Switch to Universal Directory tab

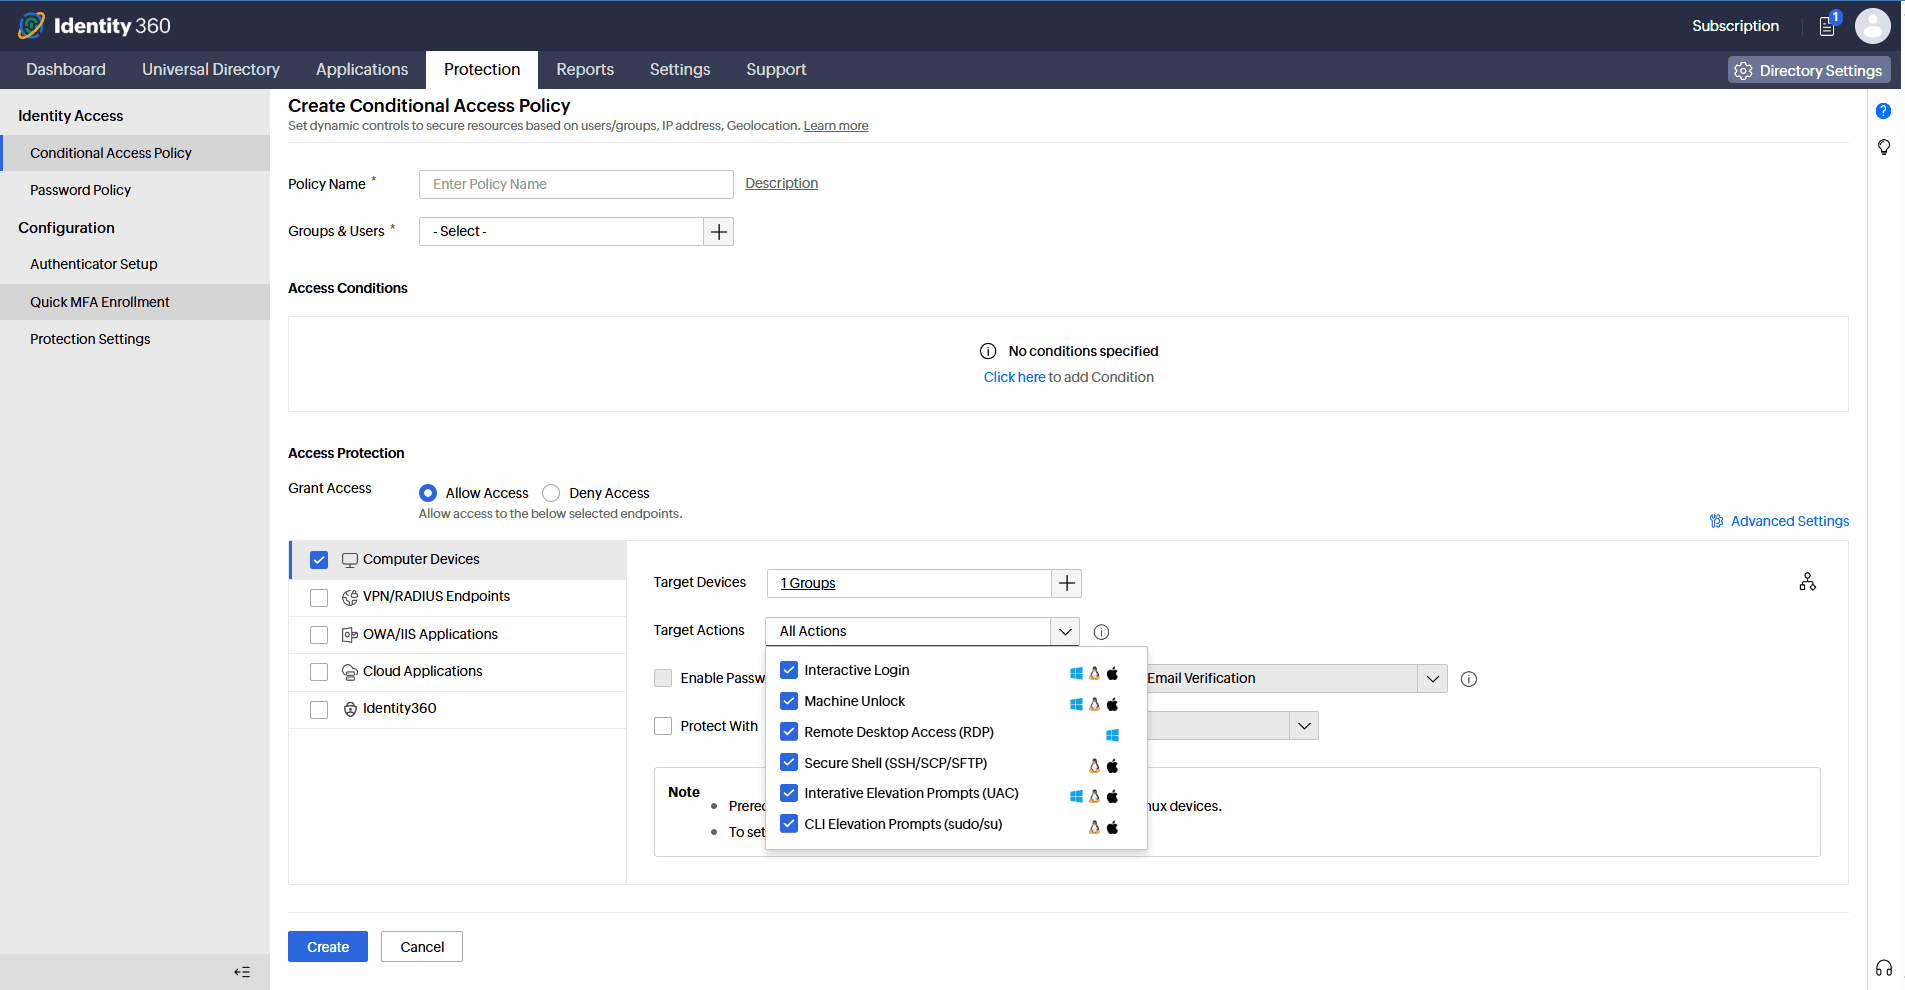click(x=211, y=70)
